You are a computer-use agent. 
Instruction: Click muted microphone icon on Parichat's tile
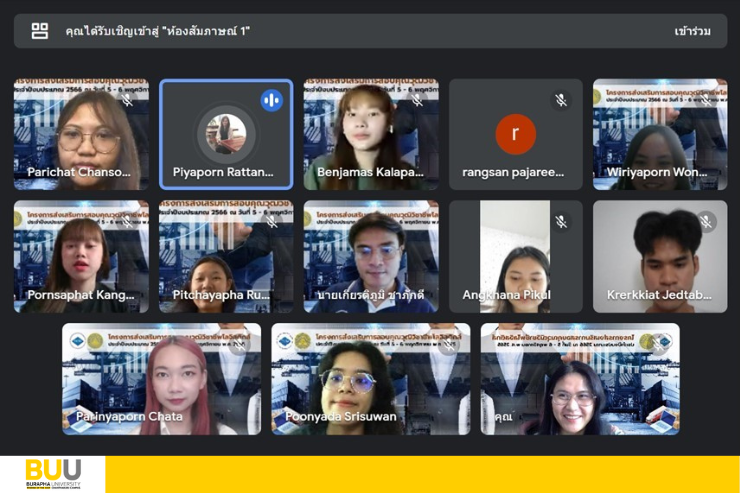coord(127,100)
